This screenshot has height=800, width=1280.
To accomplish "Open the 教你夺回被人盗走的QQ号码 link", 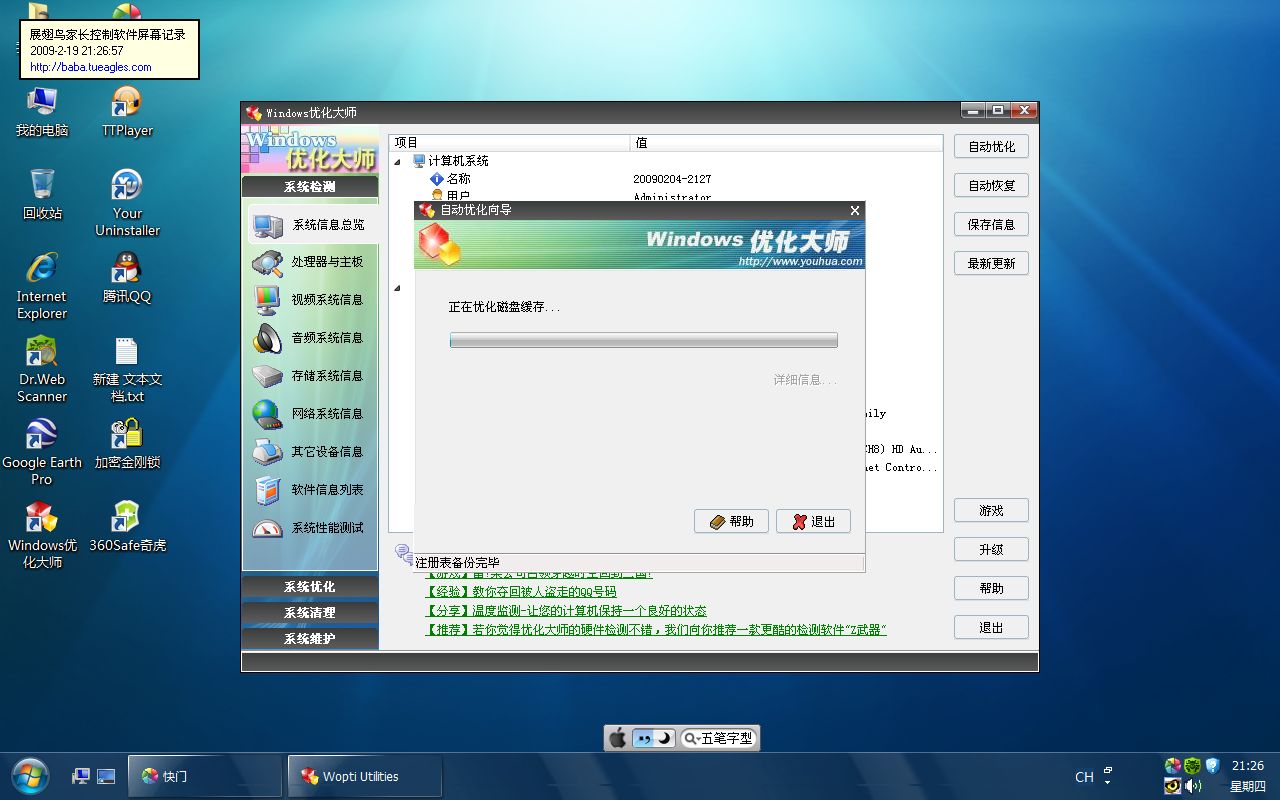I will [520, 592].
